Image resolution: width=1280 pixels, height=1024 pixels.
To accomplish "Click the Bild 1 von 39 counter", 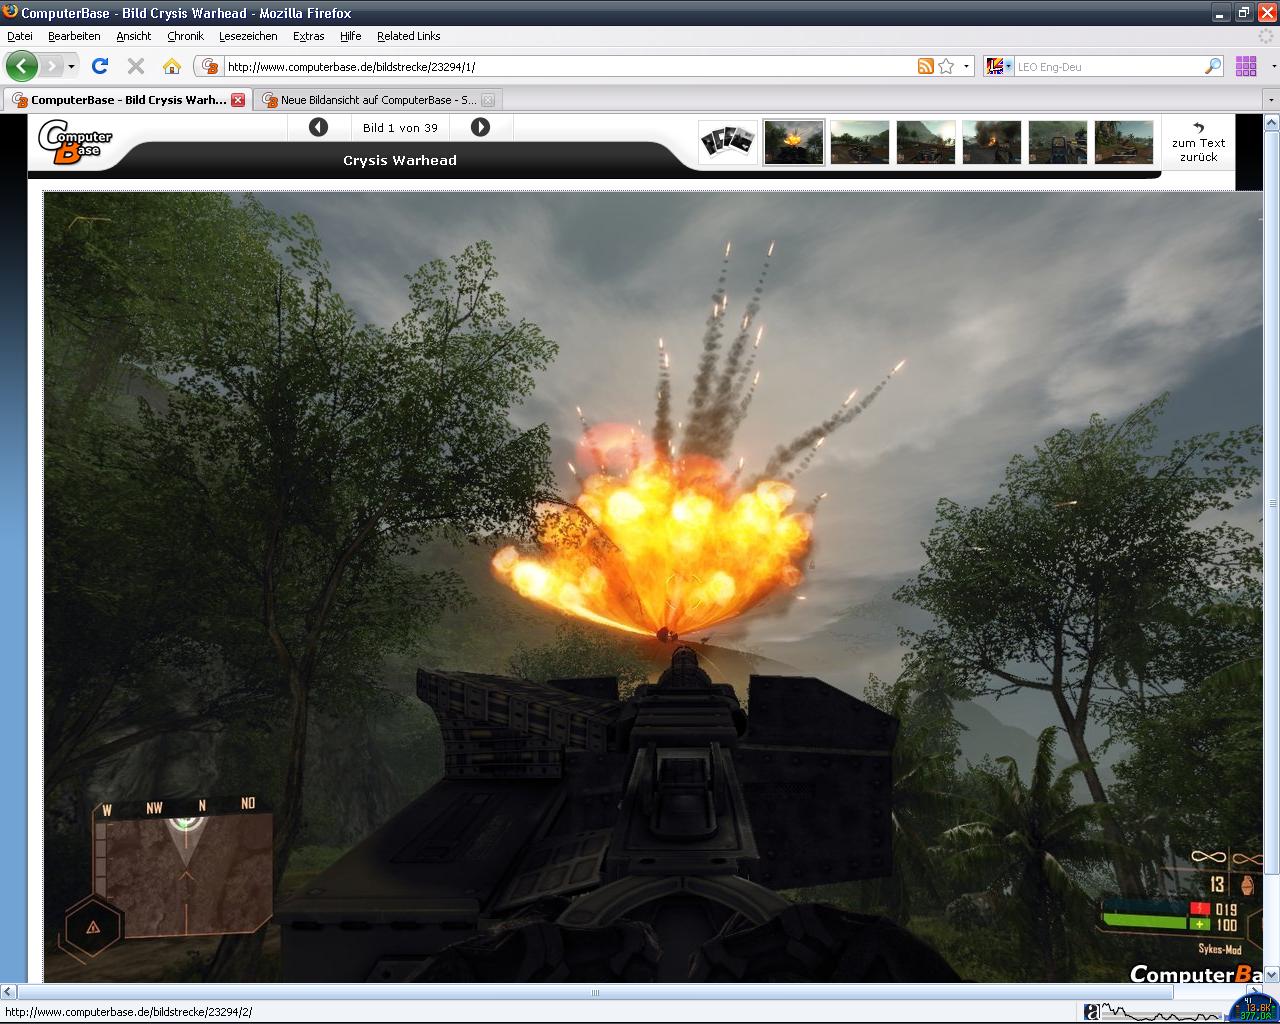I will 400,128.
